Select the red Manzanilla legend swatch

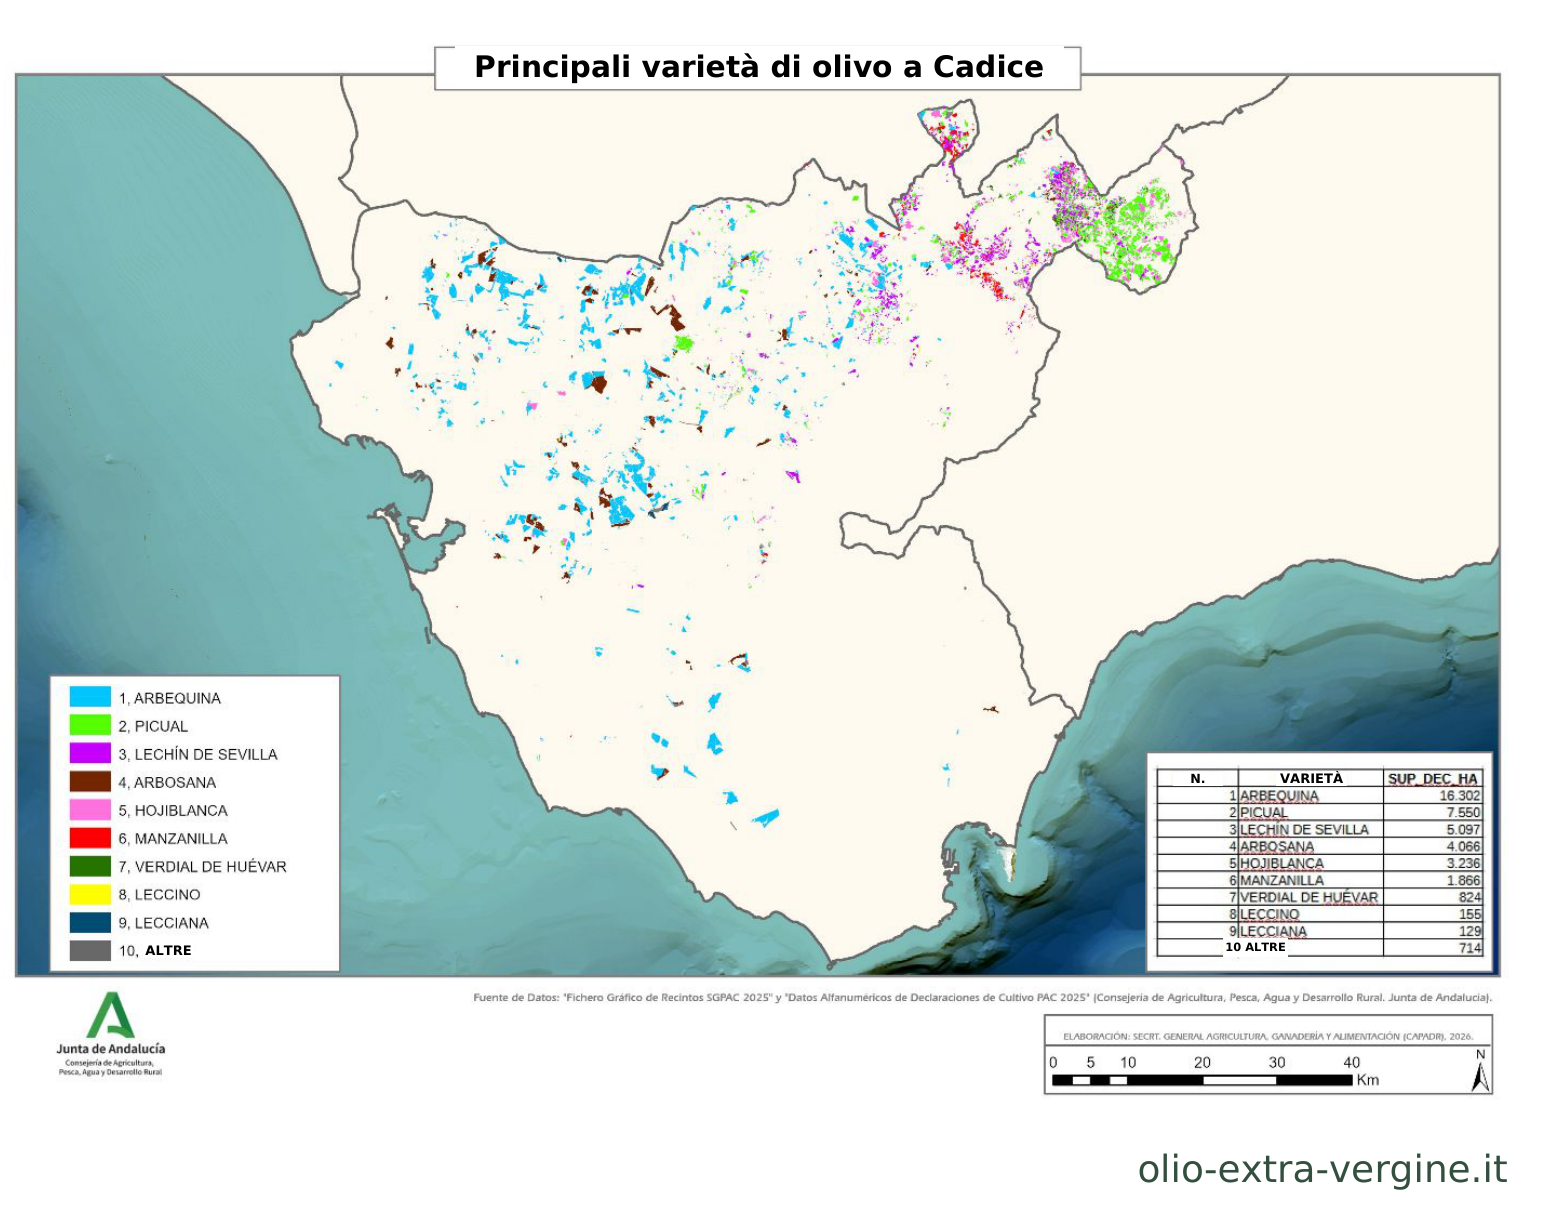click(90, 837)
